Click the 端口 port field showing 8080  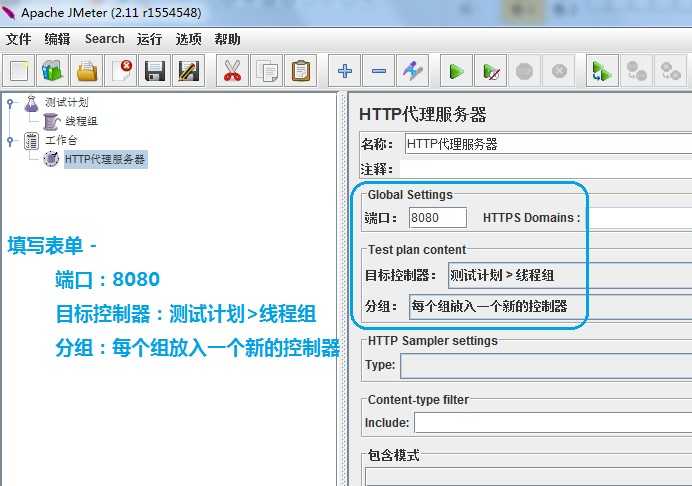pos(437,218)
